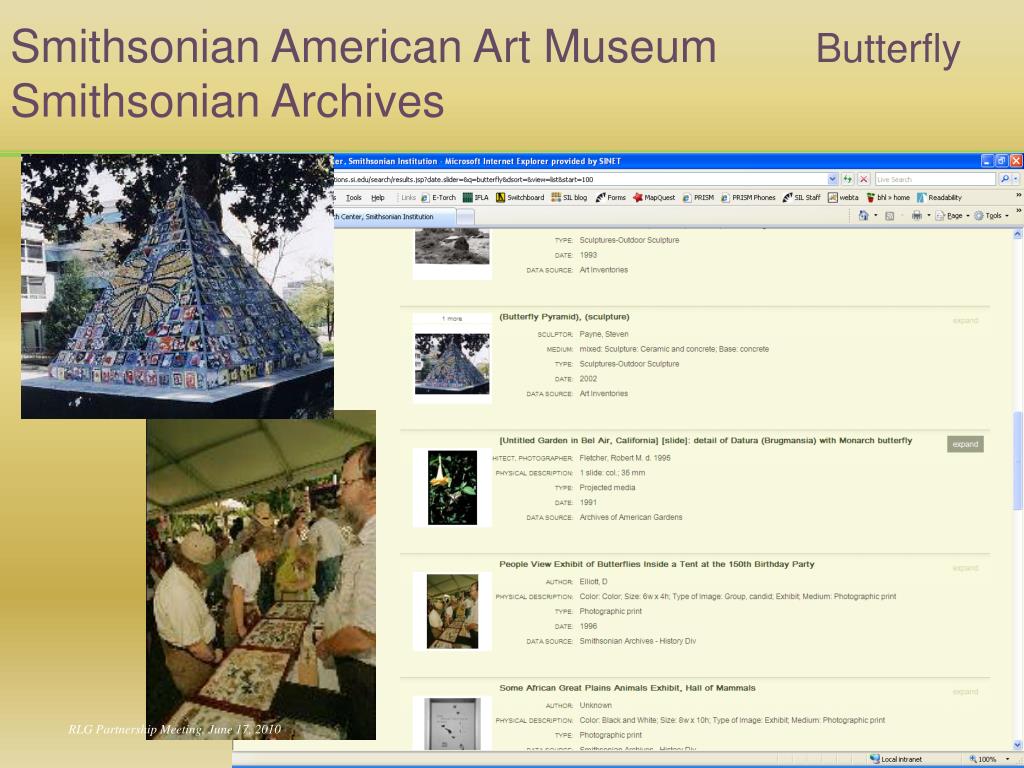This screenshot has width=1024, height=768.
Task: Click the author name 'Elliott, D'
Action: pyautogui.click(x=593, y=582)
